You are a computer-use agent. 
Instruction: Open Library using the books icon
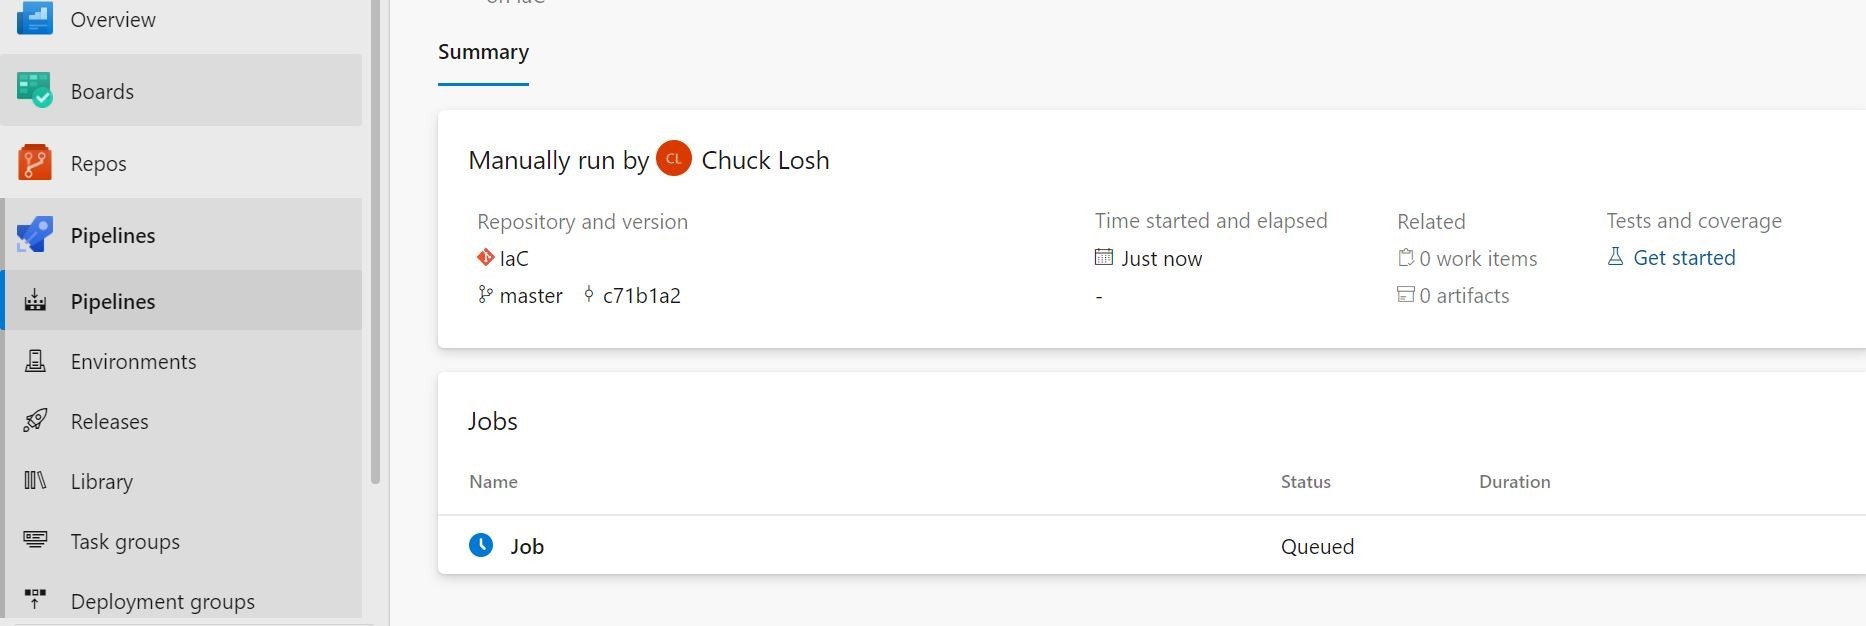[x=35, y=481]
